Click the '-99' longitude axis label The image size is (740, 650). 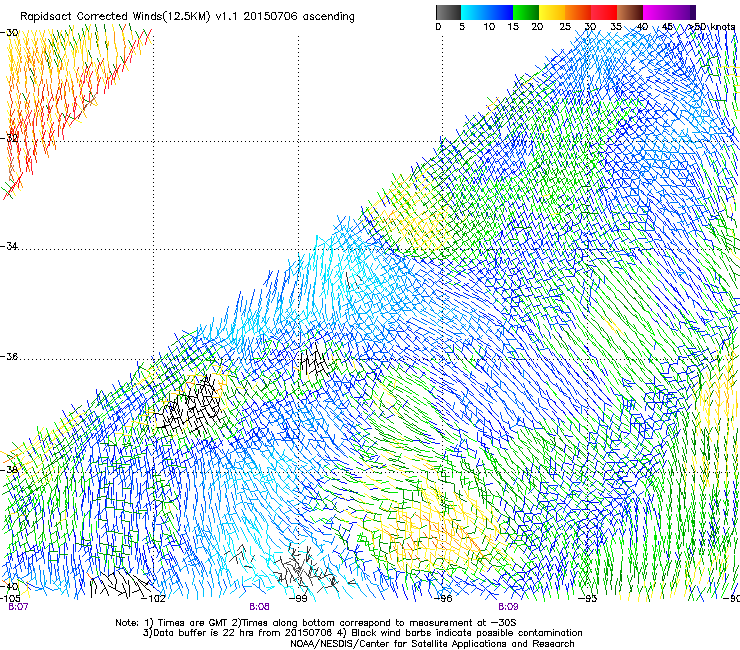298,598
